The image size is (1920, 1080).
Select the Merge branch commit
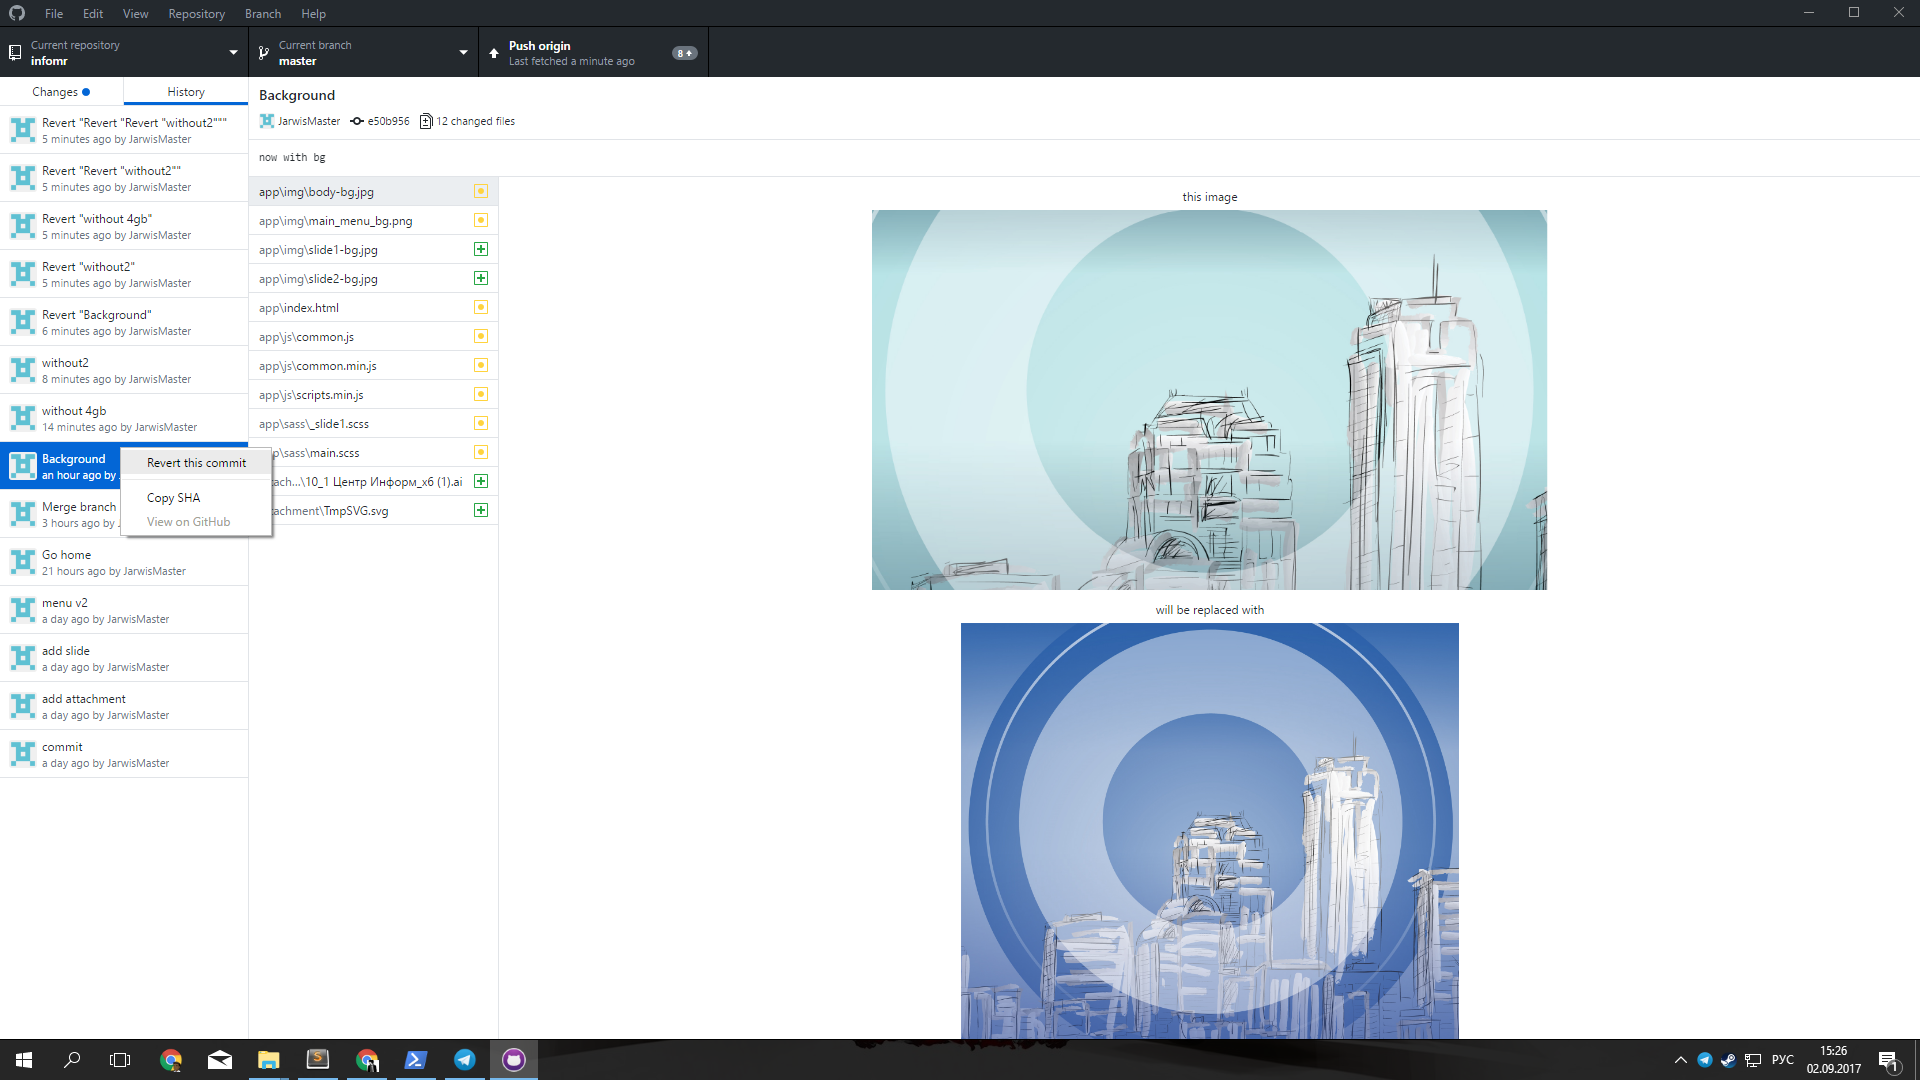click(60, 514)
